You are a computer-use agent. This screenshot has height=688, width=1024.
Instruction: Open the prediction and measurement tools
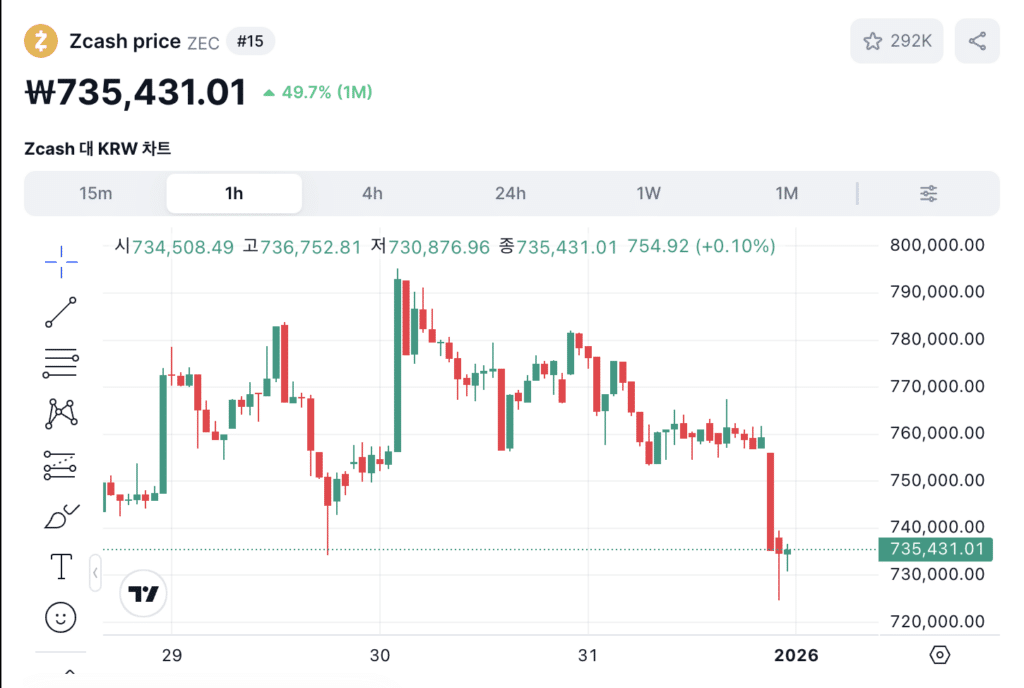(x=60, y=465)
